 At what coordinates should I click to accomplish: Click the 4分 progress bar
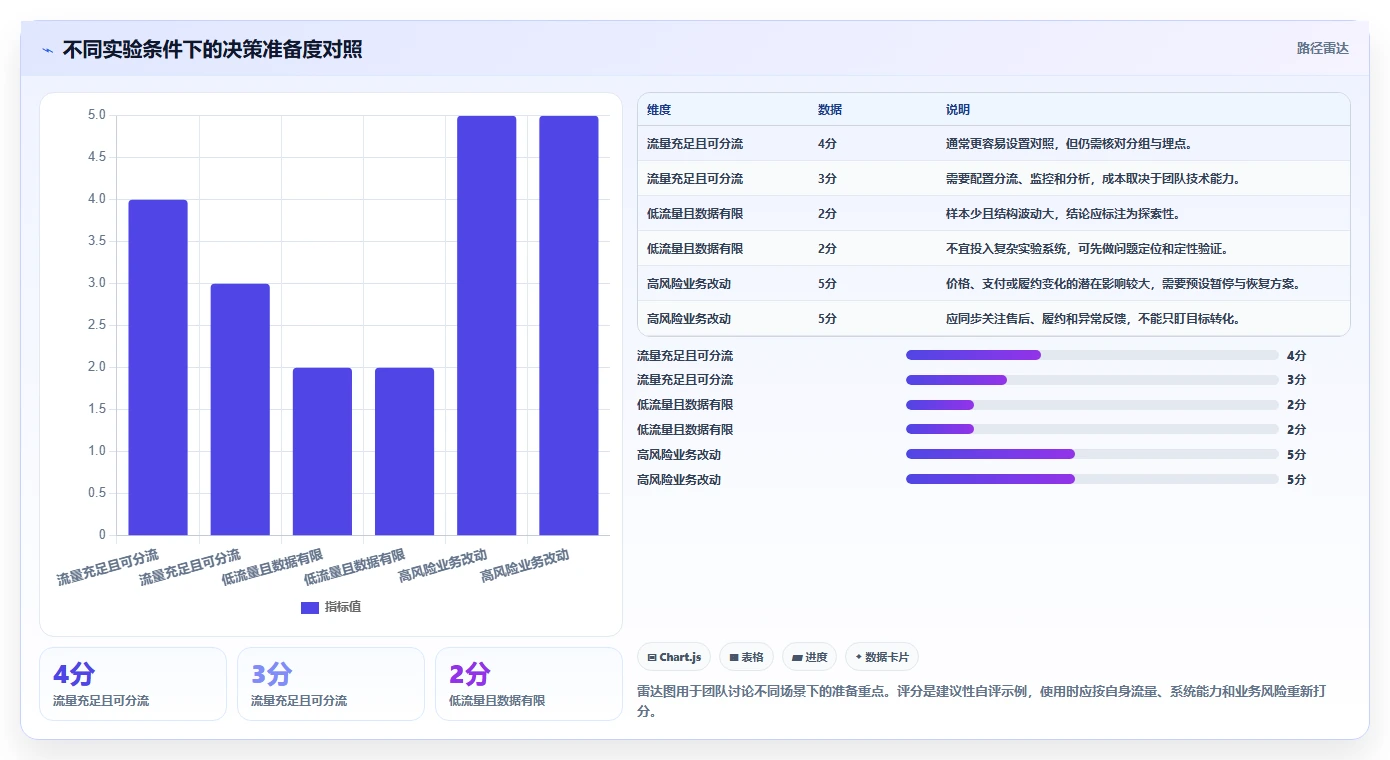coord(1092,355)
